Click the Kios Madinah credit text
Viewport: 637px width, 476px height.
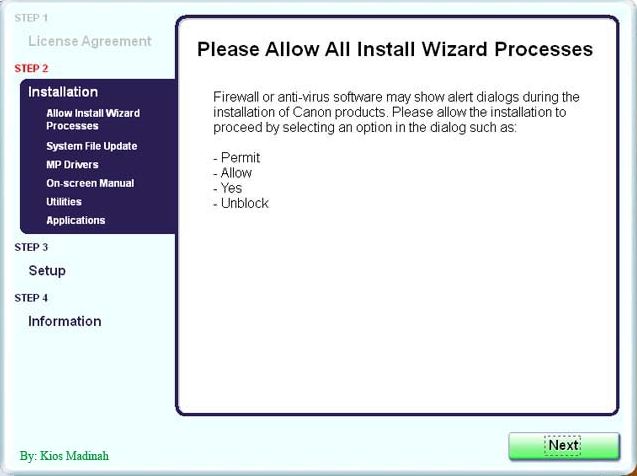pyautogui.click(x=64, y=456)
